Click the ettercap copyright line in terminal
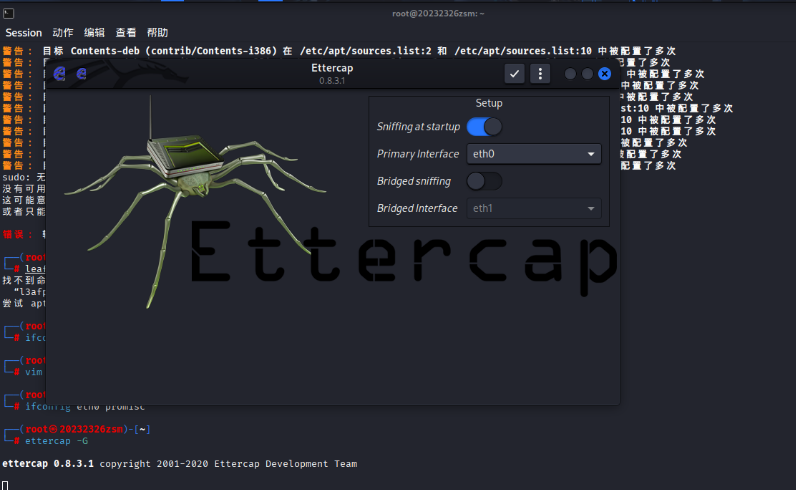The height and width of the screenshot is (490, 796). point(180,464)
